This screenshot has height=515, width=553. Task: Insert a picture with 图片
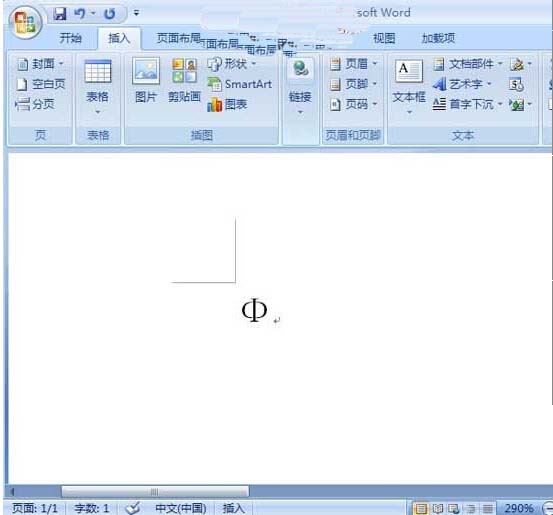(146, 80)
